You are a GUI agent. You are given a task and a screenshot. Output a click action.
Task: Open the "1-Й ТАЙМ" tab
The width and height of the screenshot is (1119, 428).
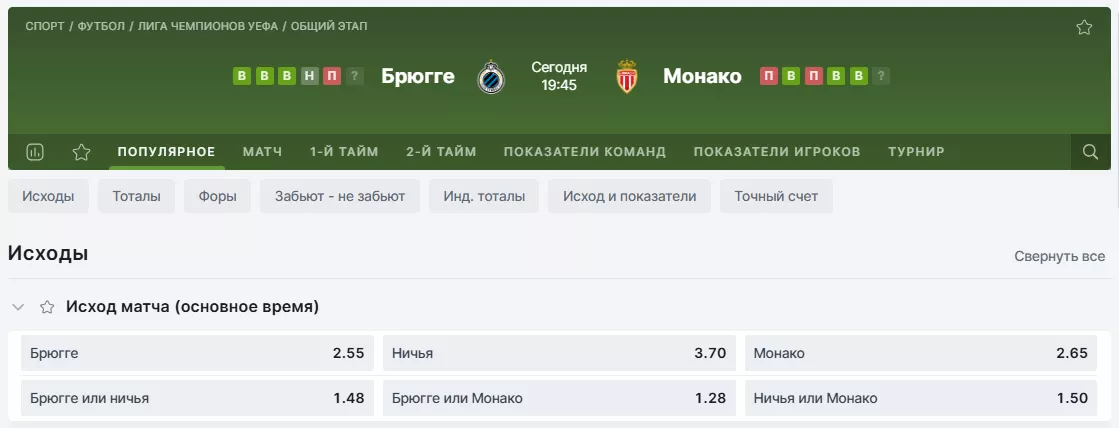click(344, 152)
